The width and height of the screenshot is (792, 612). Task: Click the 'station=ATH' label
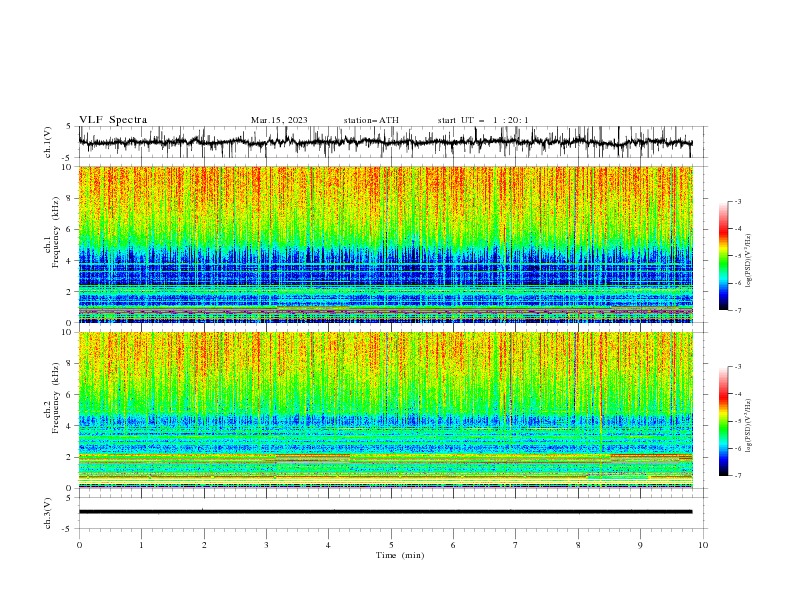(x=371, y=120)
